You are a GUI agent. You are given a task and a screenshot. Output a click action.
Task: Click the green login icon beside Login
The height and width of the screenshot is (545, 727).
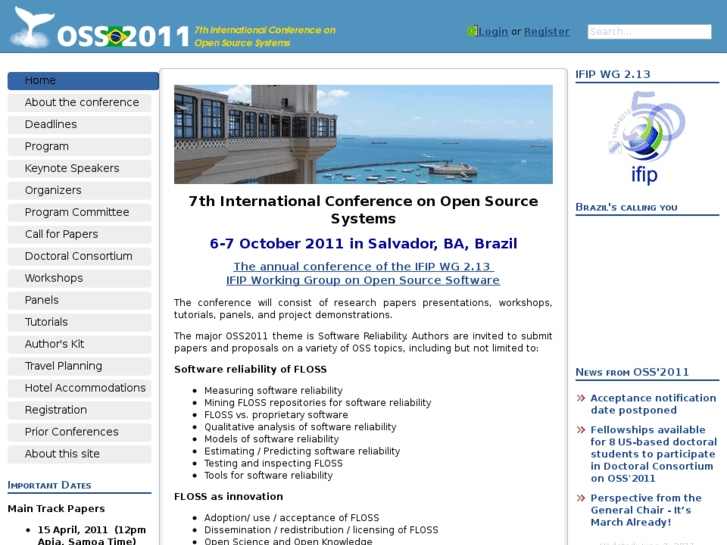click(x=472, y=31)
